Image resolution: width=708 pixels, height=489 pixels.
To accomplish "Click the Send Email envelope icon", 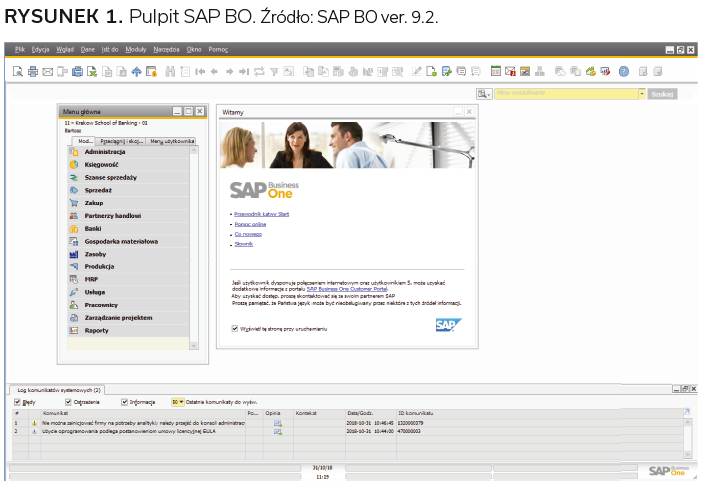I will 48,71.
